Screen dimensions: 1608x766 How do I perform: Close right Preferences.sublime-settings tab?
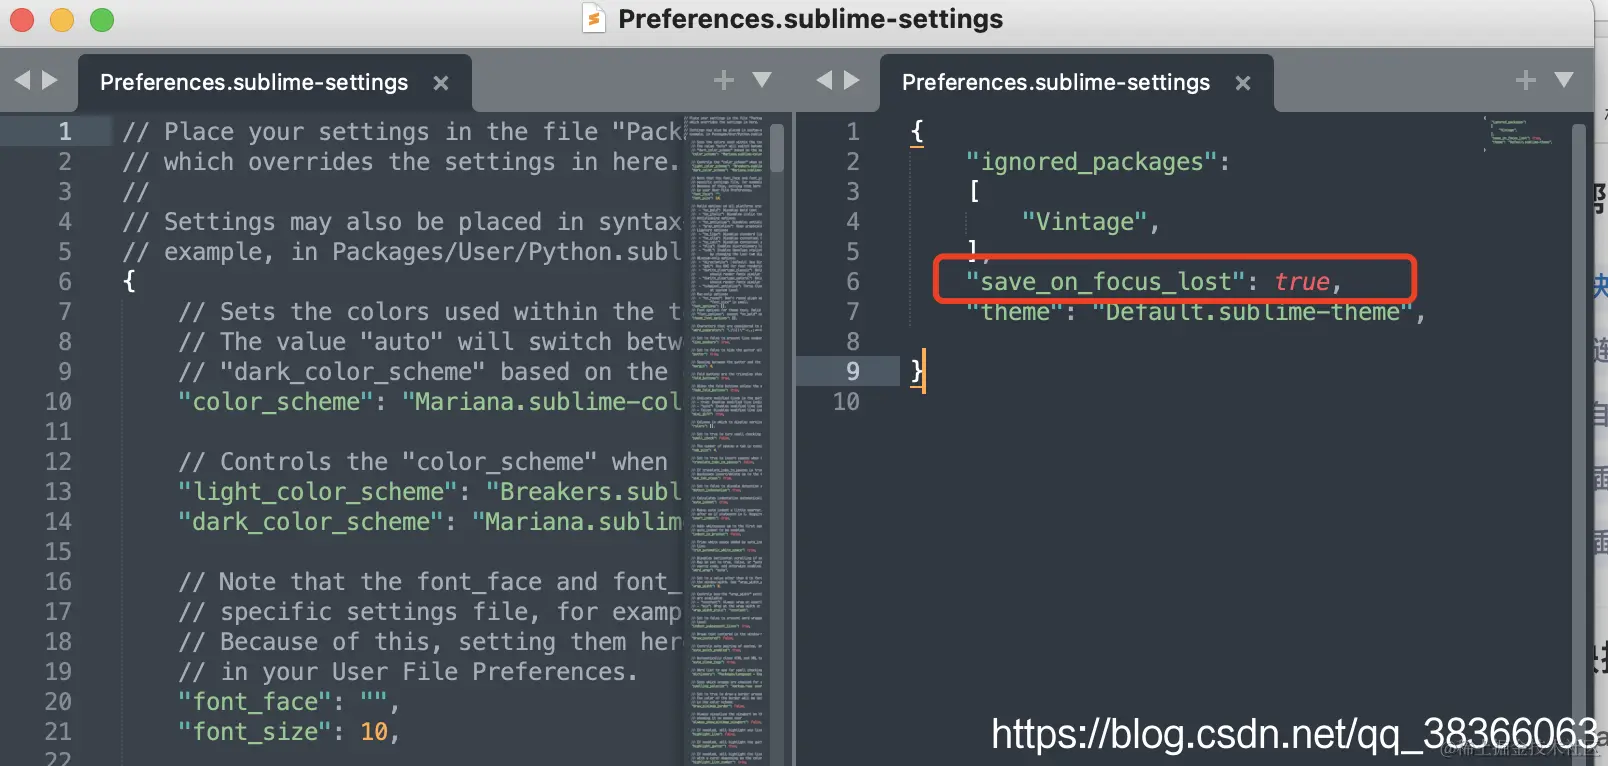(x=1243, y=83)
